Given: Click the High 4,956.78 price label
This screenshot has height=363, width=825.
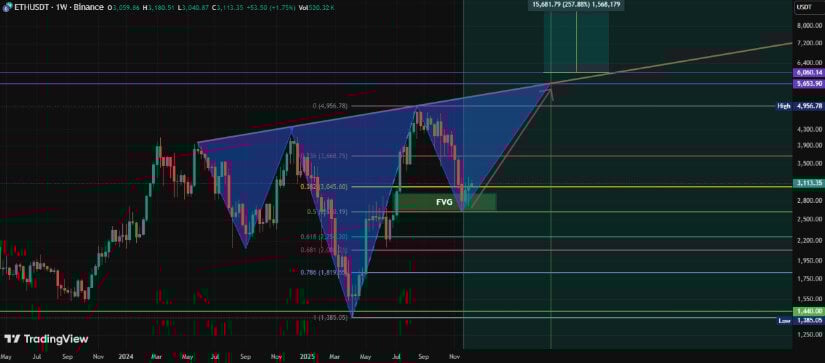Looking at the screenshot, I should point(800,106).
